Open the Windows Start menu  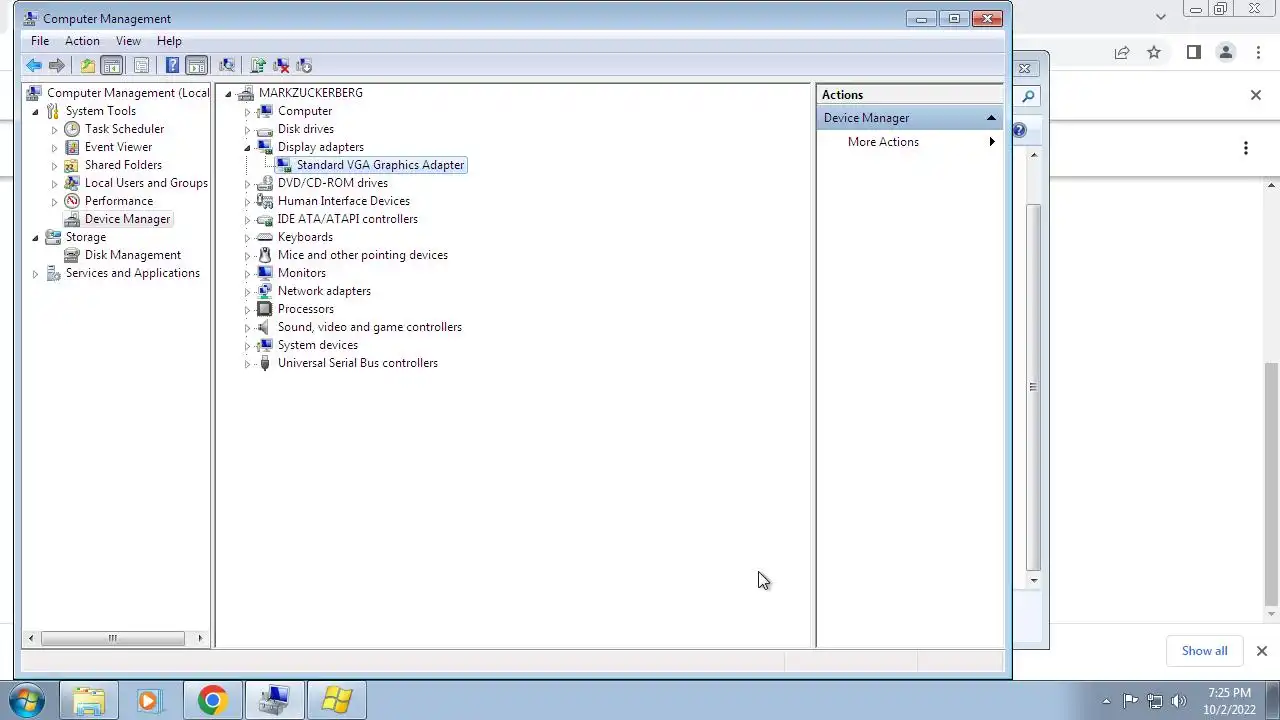tap(27, 700)
